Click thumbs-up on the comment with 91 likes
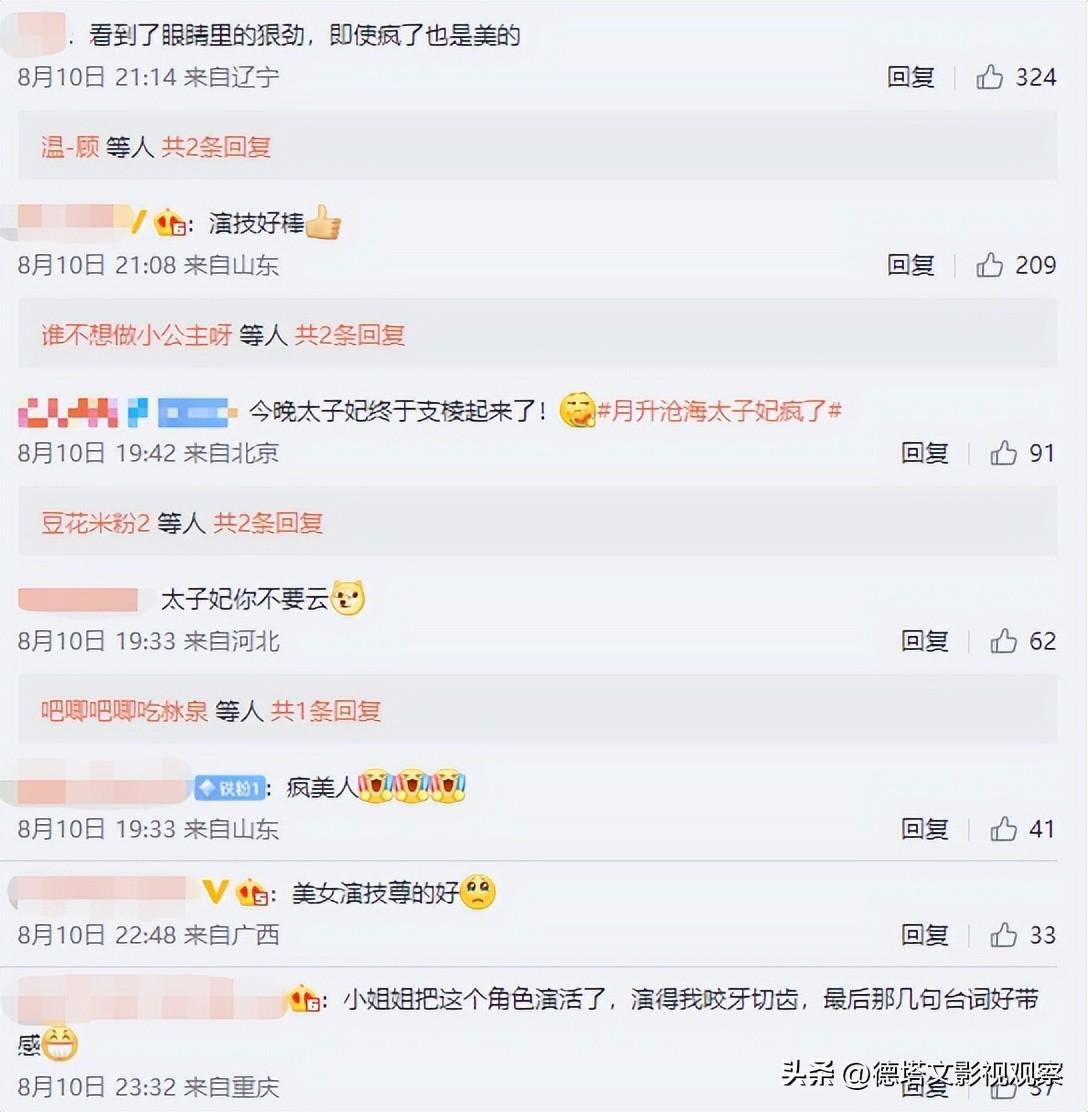The width and height of the screenshot is (1088, 1112). tap(1004, 452)
